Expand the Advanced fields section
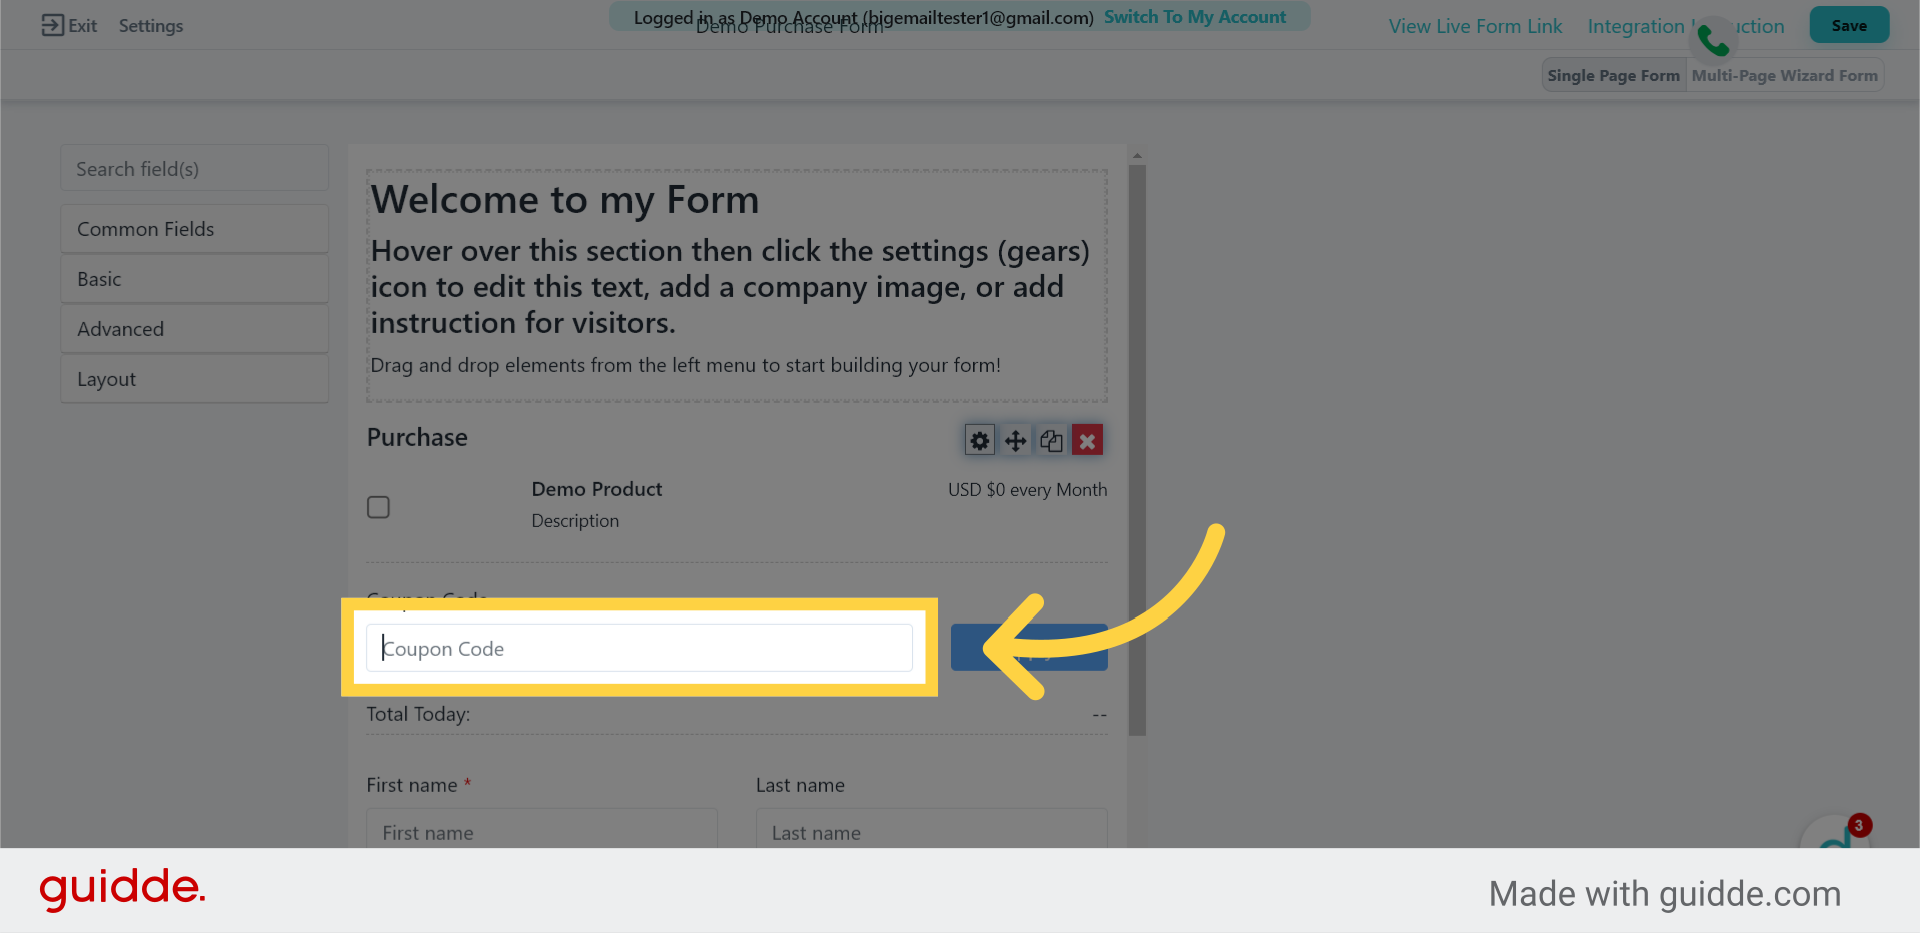 click(x=194, y=329)
